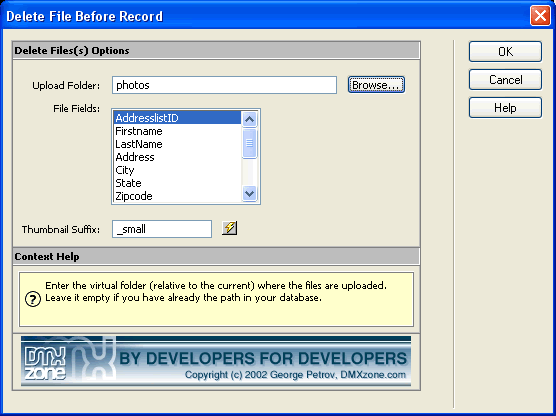The height and width of the screenshot is (416, 556).
Task: Click the DMXzone logo in the banner
Action: (45, 362)
